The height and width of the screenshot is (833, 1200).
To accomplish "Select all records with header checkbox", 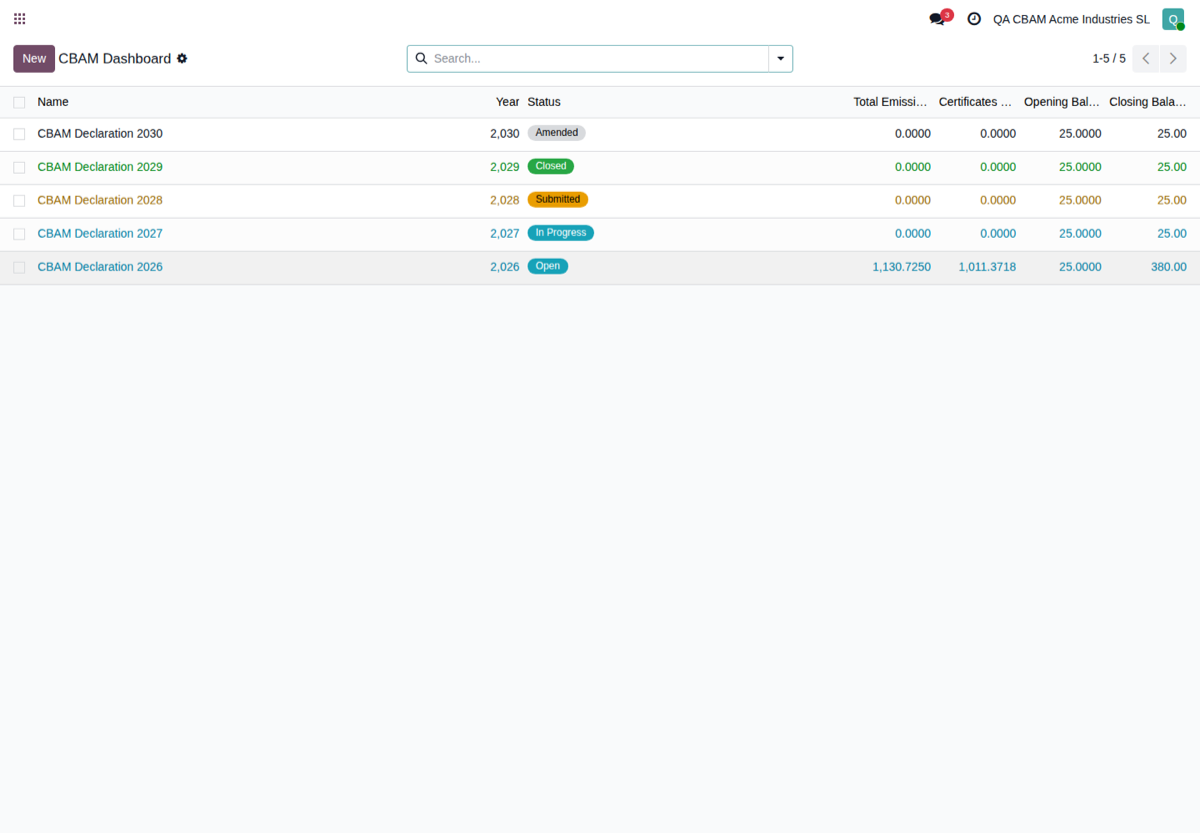I will tap(19, 102).
